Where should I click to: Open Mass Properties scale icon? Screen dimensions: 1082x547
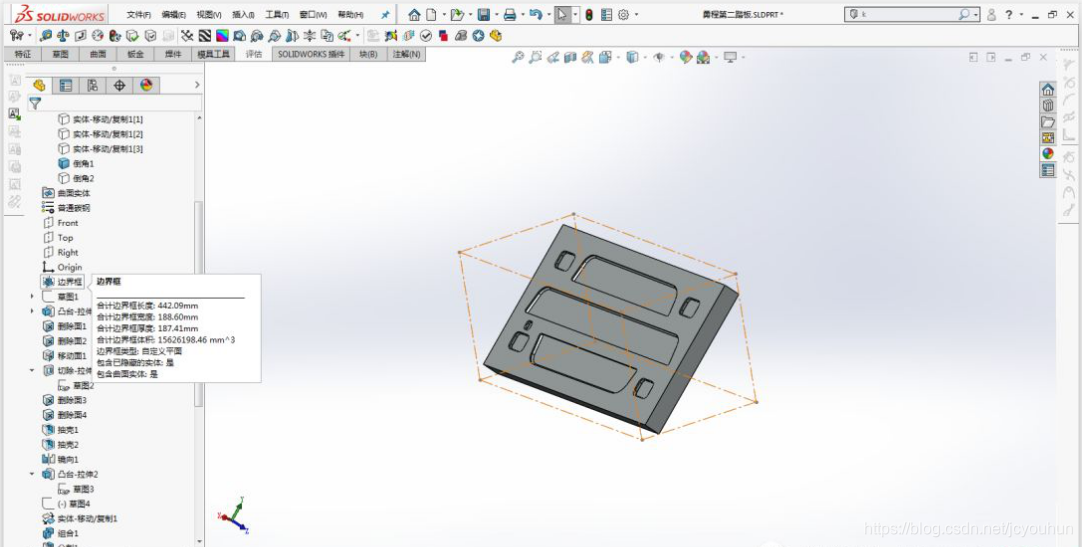point(63,35)
